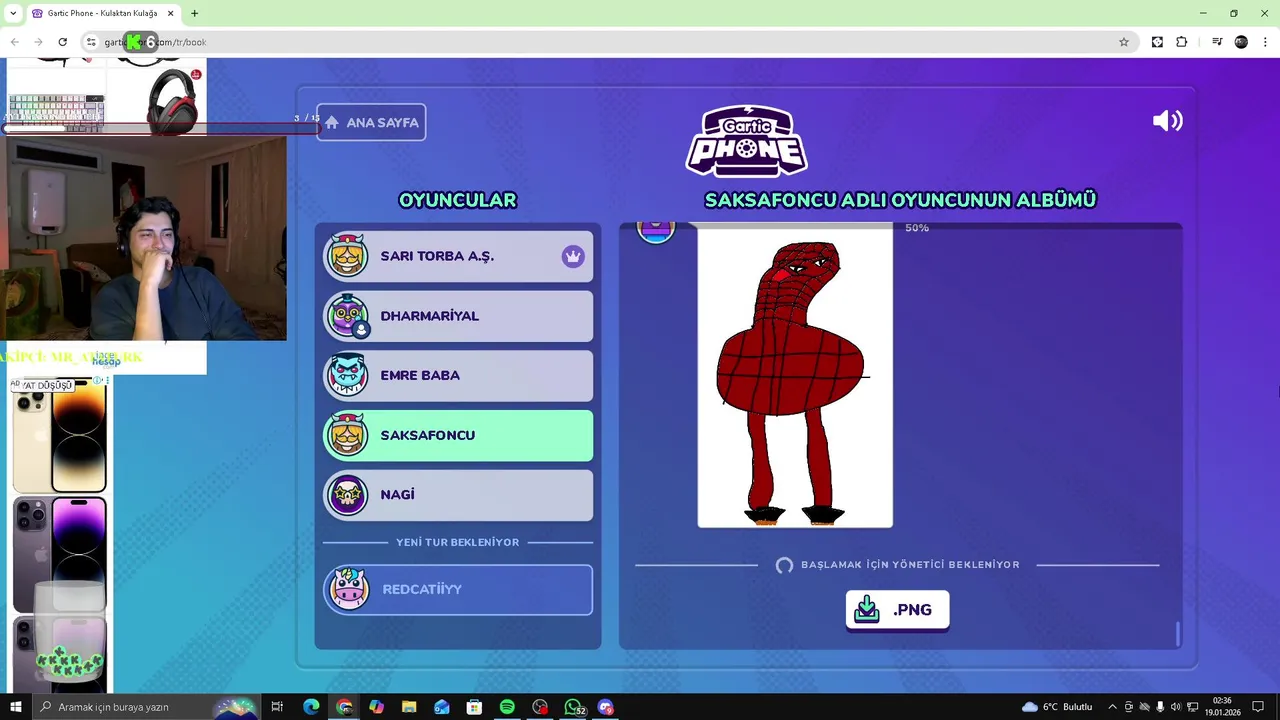
Task: Bookmark this page with the star icon
Action: click(1124, 42)
